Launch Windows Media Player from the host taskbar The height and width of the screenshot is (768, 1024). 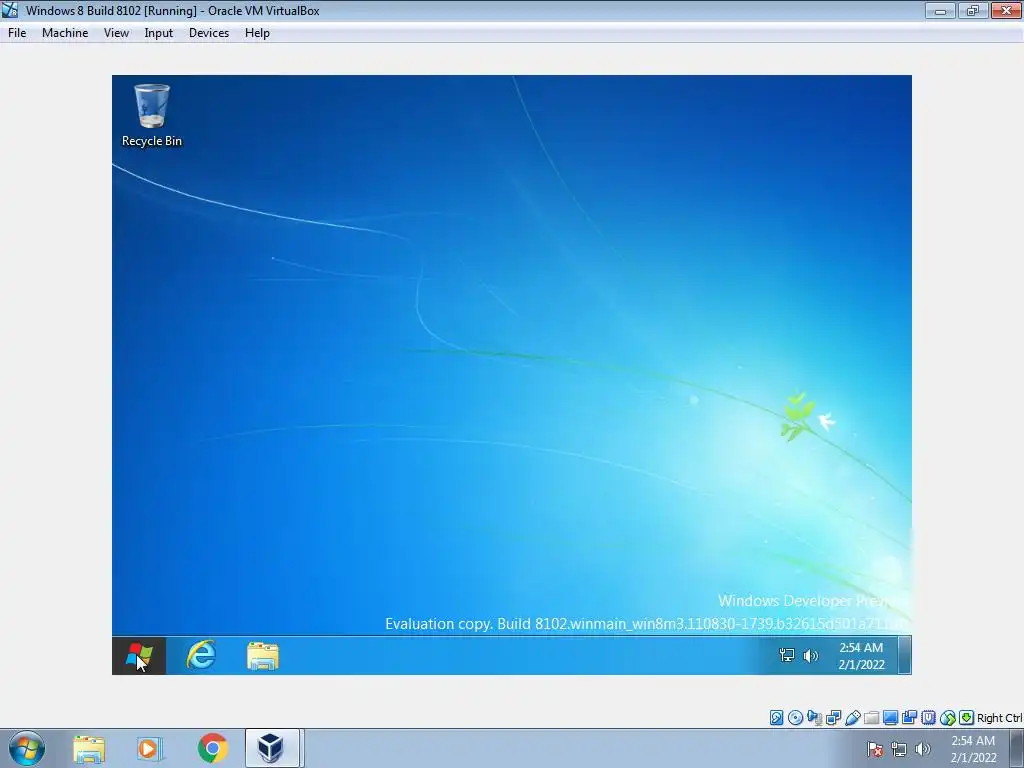click(x=150, y=748)
